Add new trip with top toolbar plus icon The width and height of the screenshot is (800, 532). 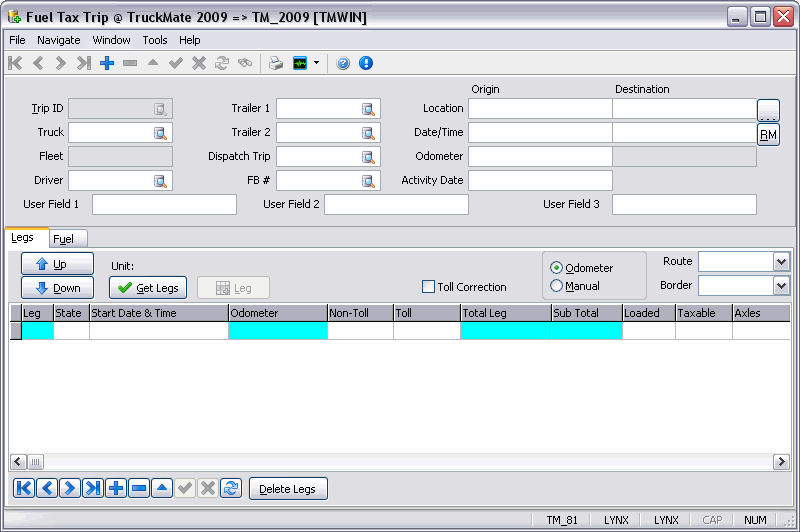(107, 63)
